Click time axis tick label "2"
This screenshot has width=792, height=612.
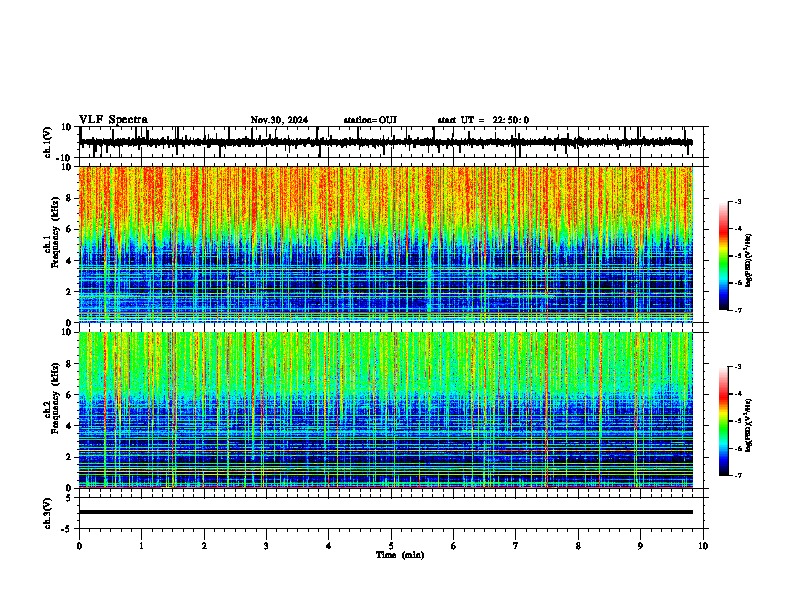204,546
